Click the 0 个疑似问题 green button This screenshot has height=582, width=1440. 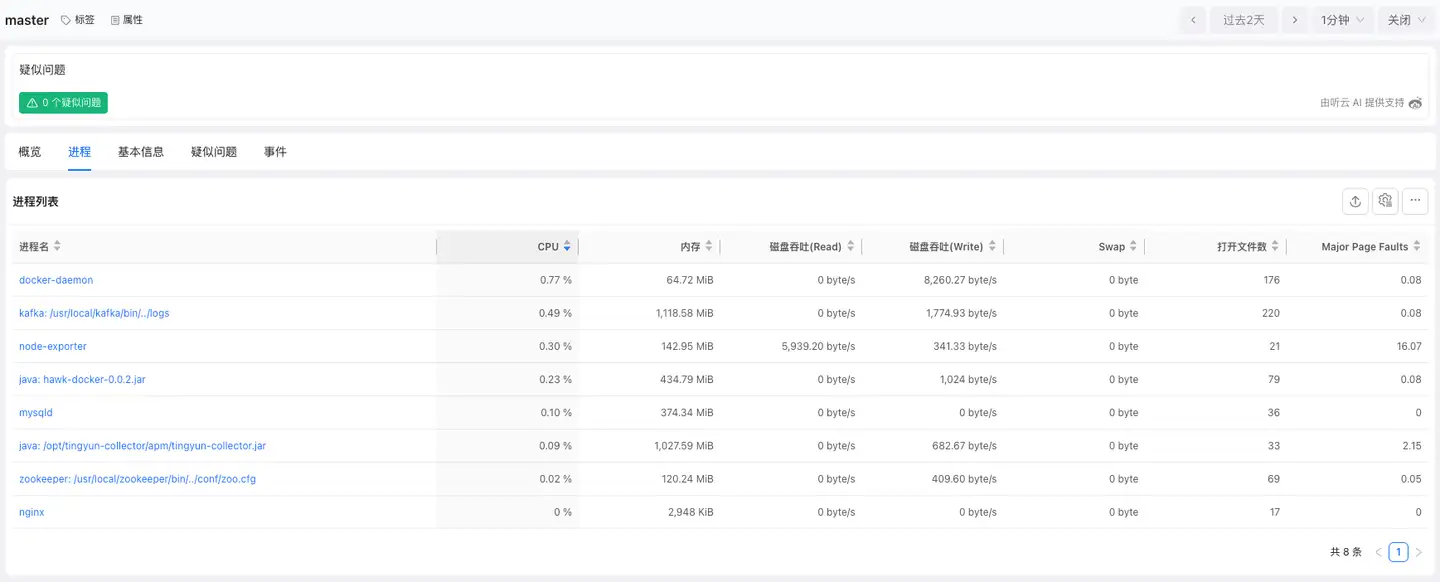[x=63, y=103]
